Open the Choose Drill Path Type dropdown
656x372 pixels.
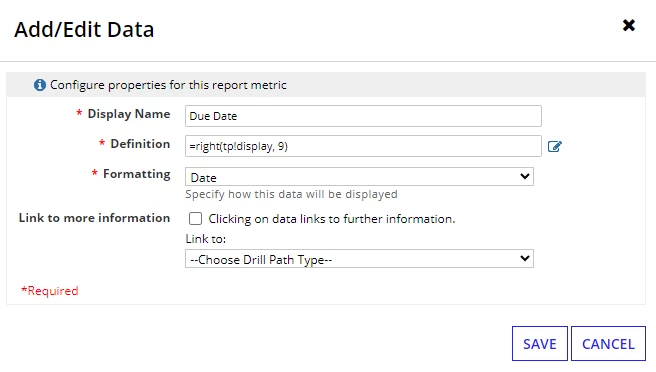359,259
